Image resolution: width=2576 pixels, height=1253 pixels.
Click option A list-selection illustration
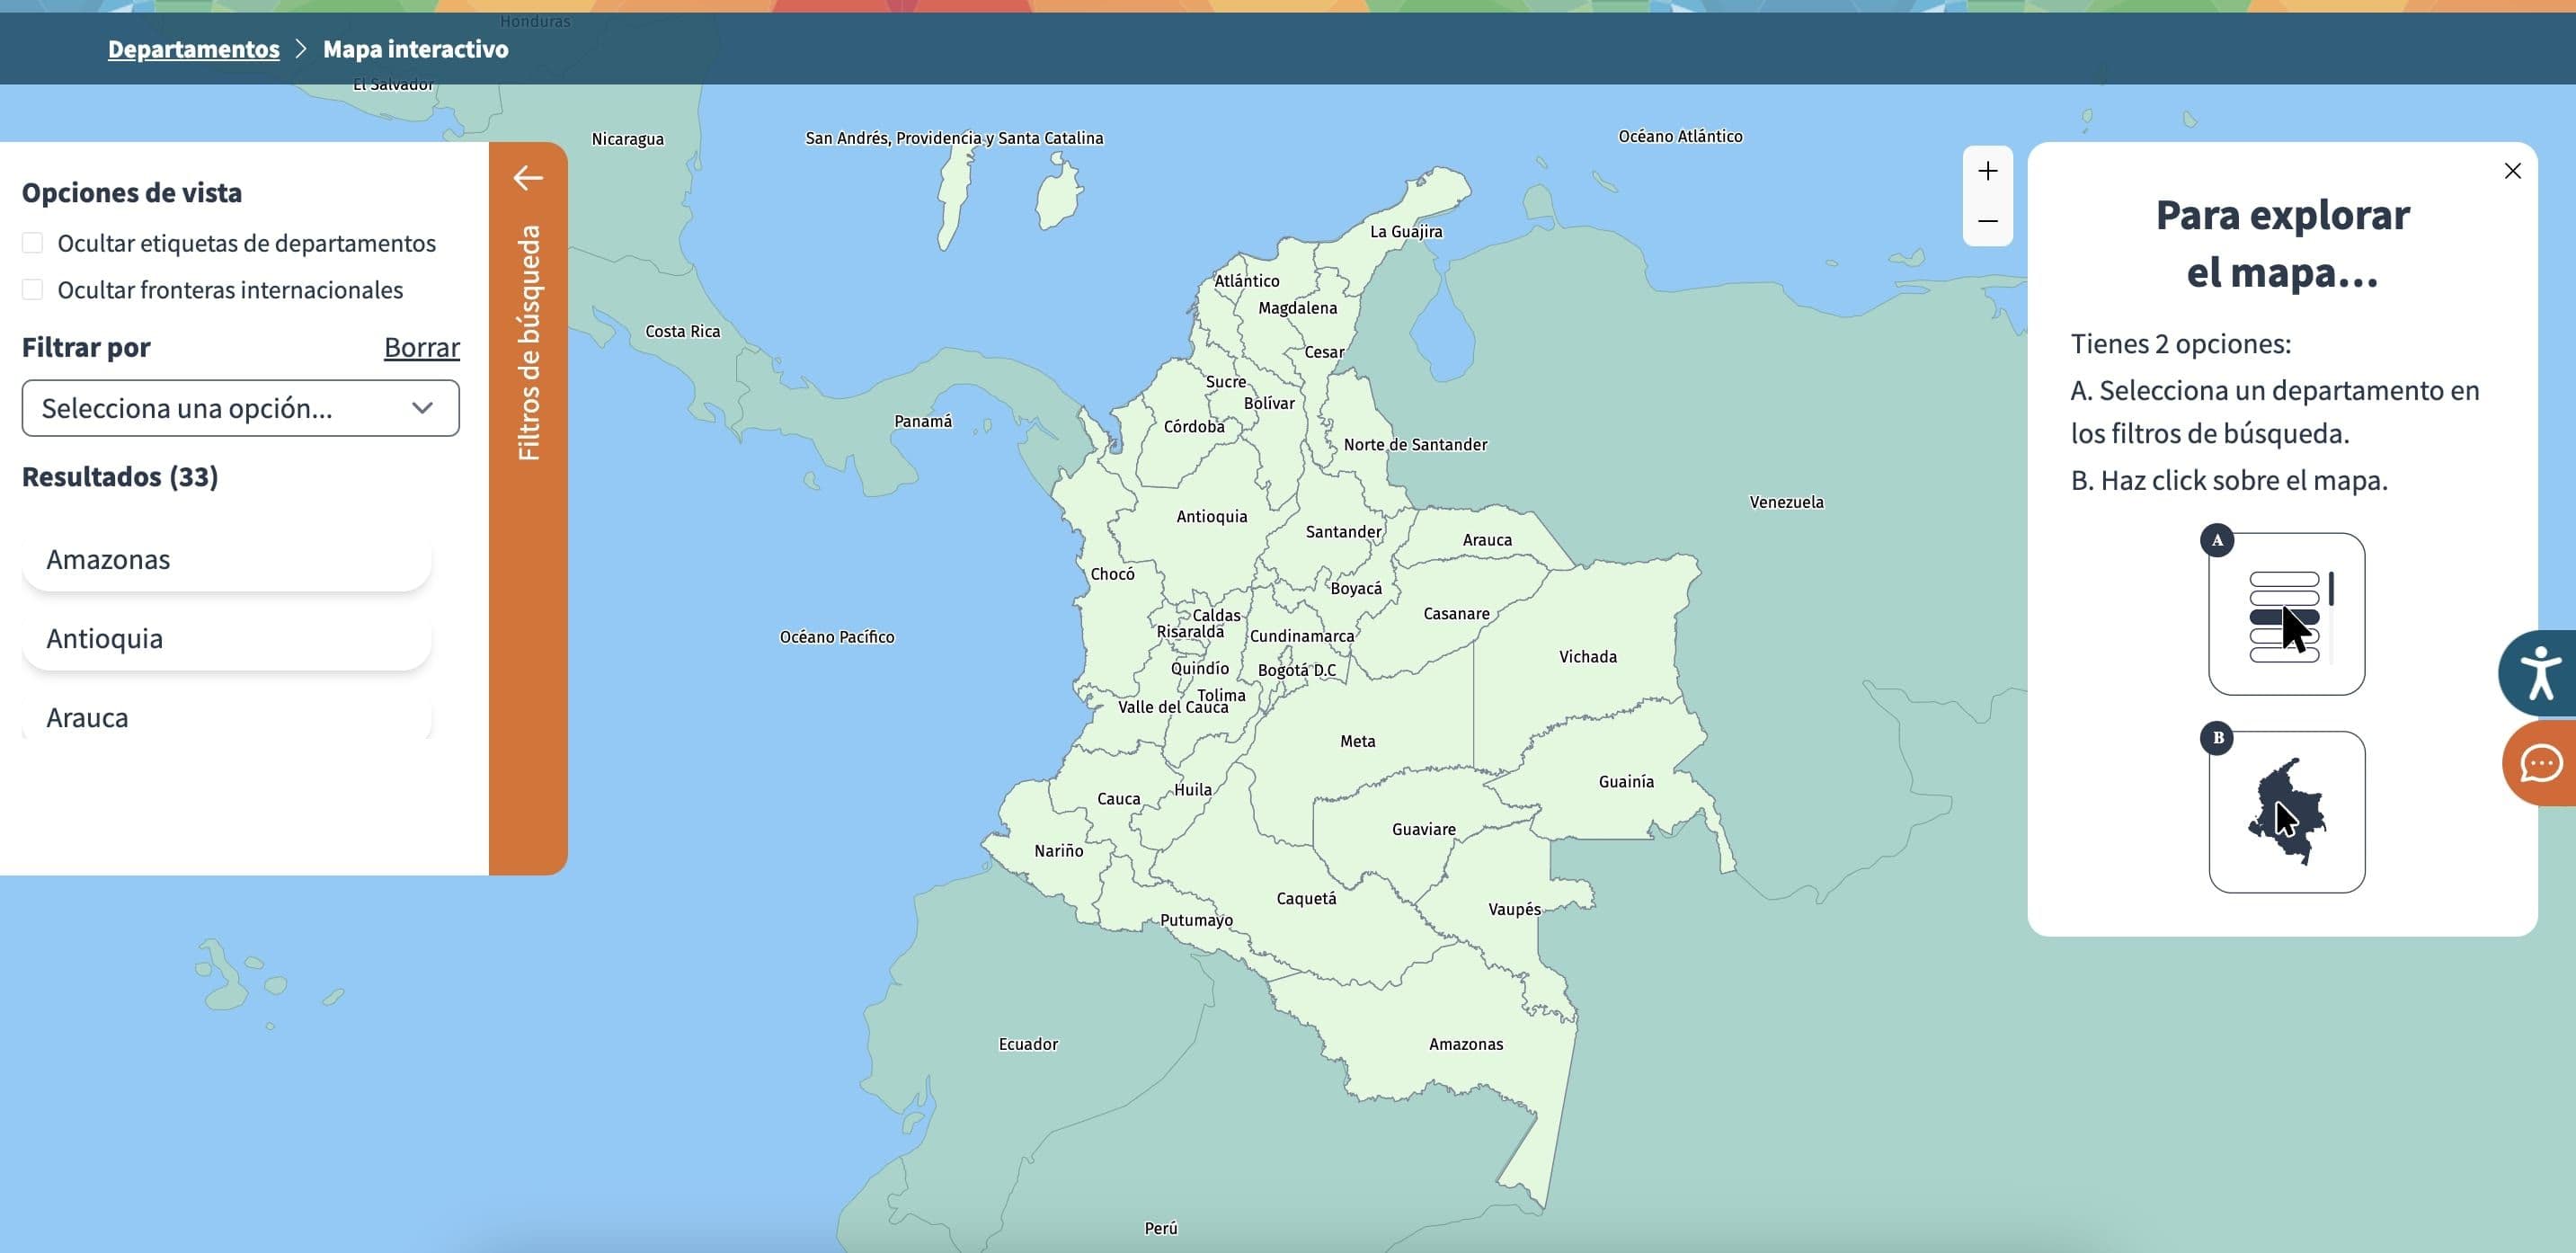click(2286, 613)
